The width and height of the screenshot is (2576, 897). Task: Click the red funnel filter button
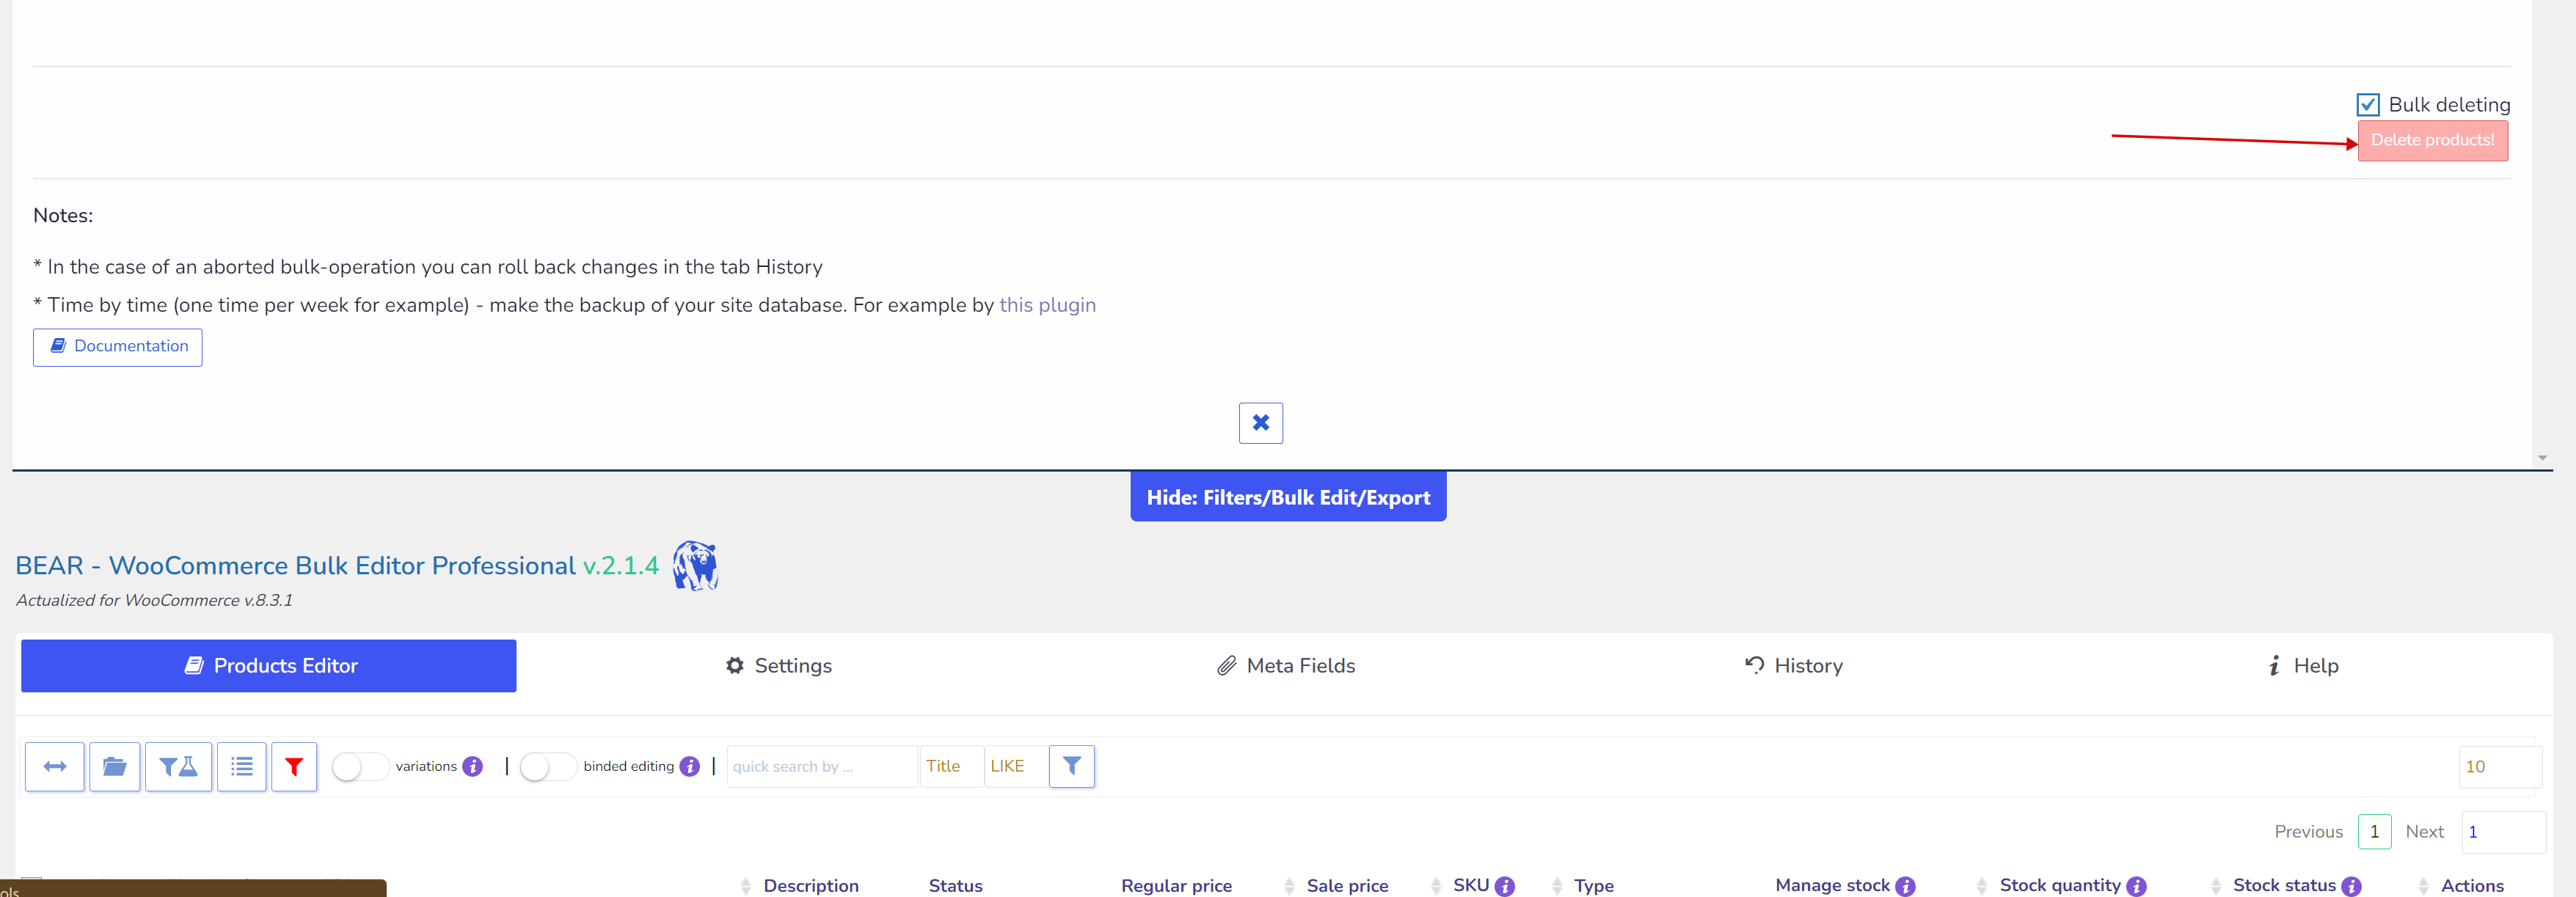click(294, 766)
